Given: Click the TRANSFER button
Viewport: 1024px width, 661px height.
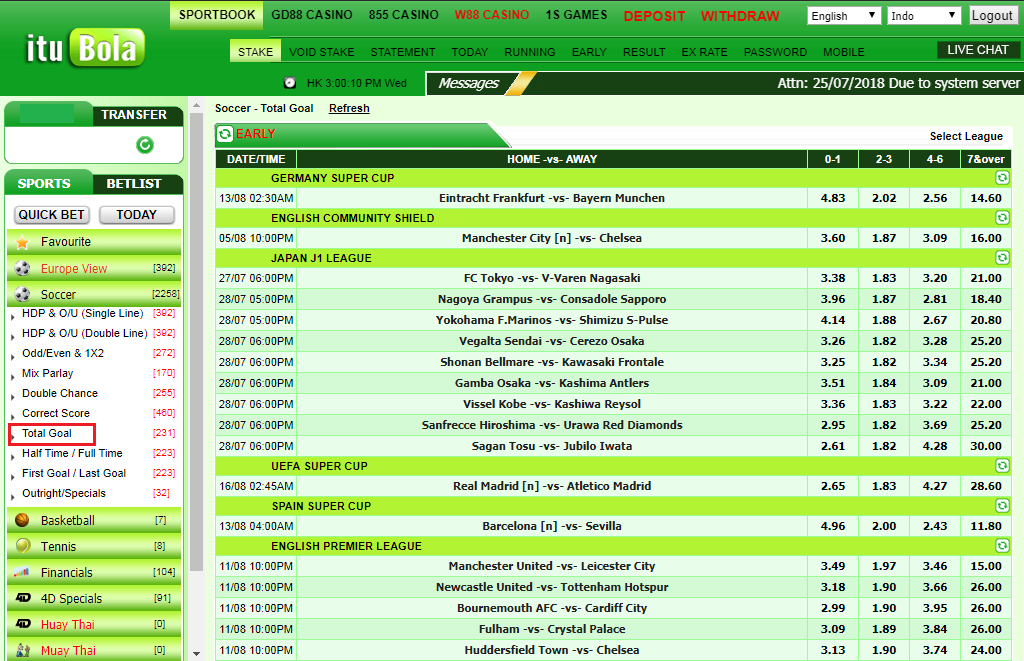Looking at the screenshot, I should pos(134,114).
